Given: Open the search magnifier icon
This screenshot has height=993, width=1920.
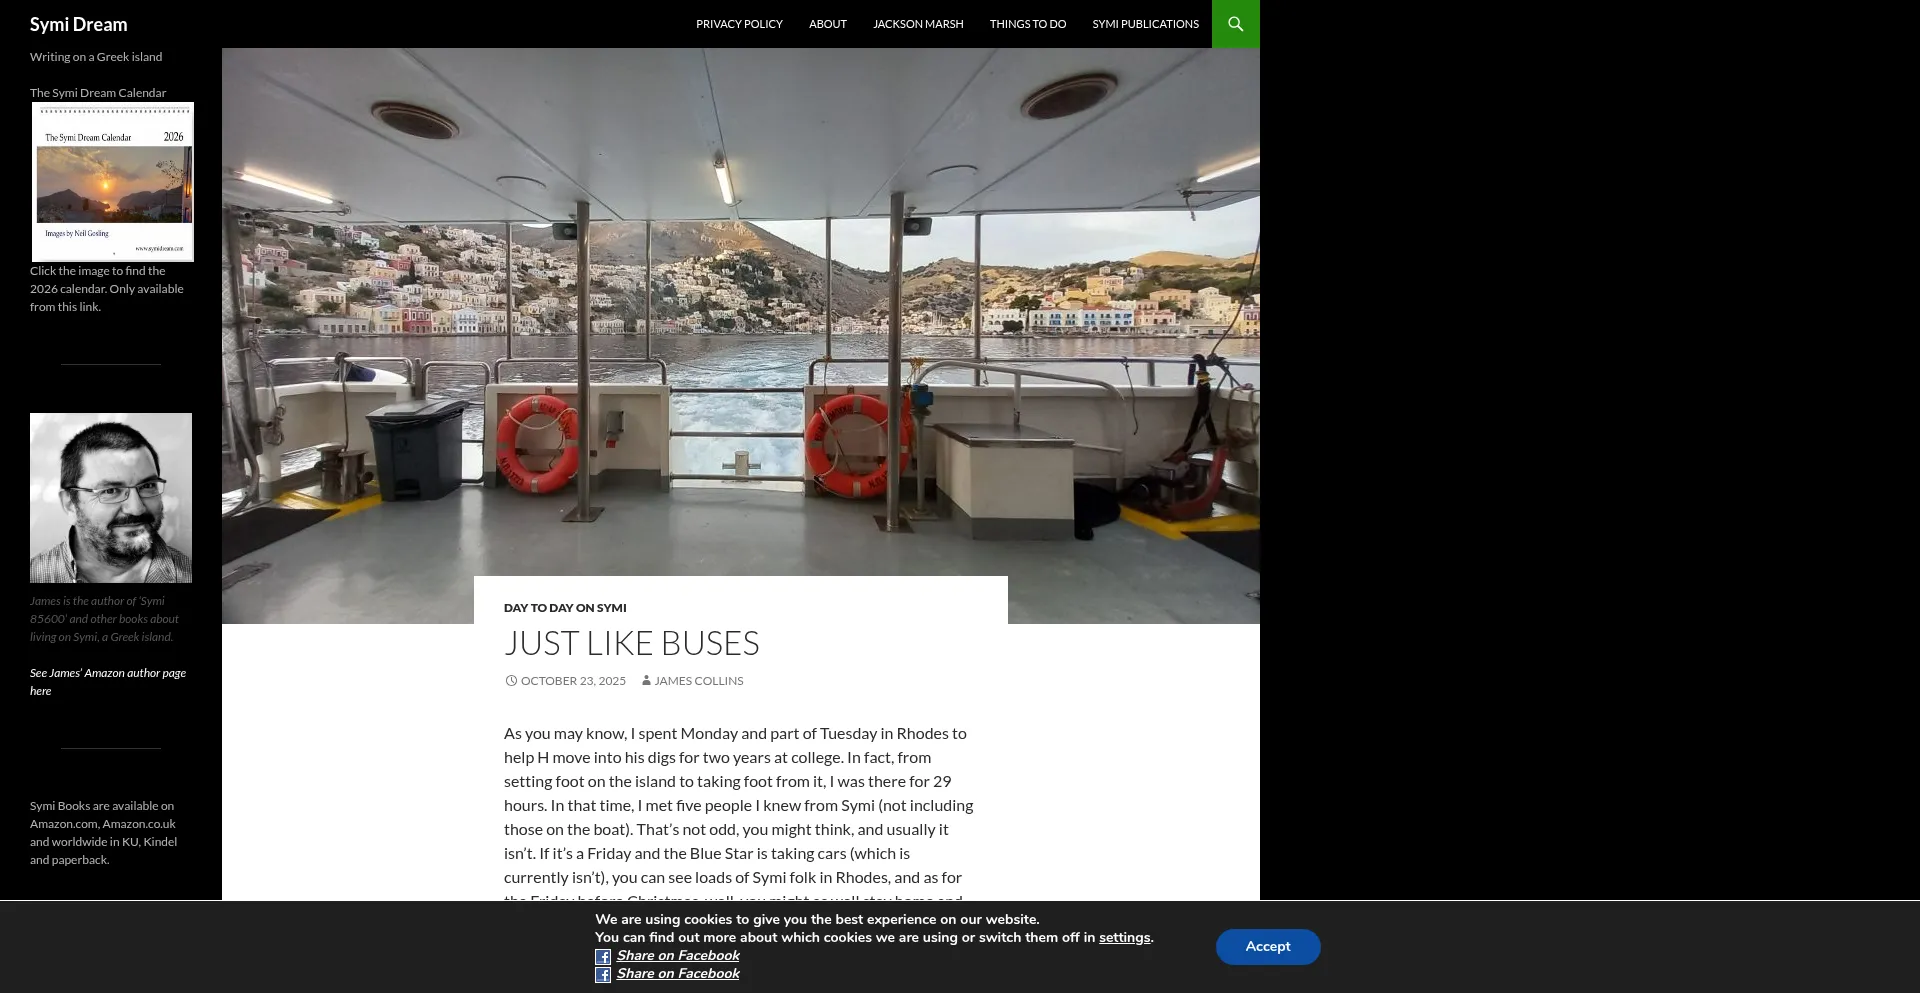Looking at the screenshot, I should click(1235, 24).
